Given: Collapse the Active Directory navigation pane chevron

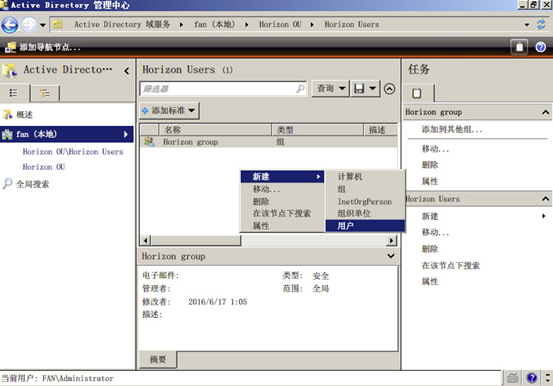Looking at the screenshot, I should [x=127, y=71].
